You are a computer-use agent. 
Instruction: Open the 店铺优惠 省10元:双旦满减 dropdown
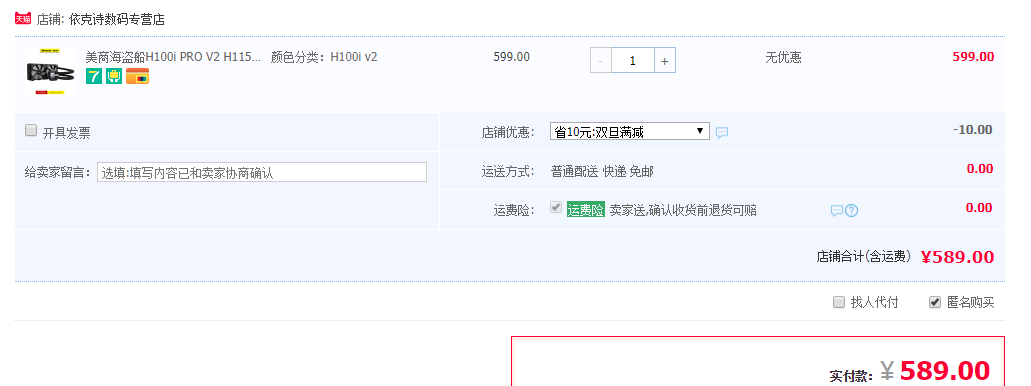coord(630,132)
